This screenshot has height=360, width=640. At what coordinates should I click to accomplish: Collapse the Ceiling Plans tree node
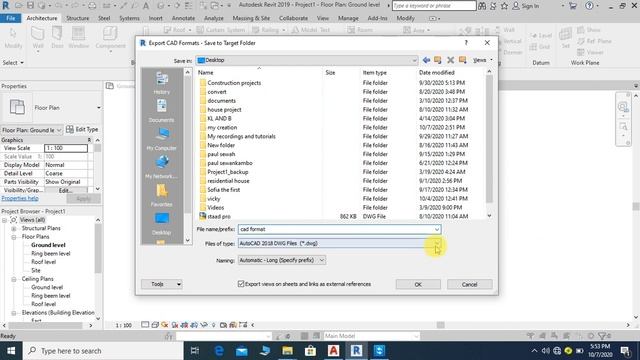coord(14,279)
